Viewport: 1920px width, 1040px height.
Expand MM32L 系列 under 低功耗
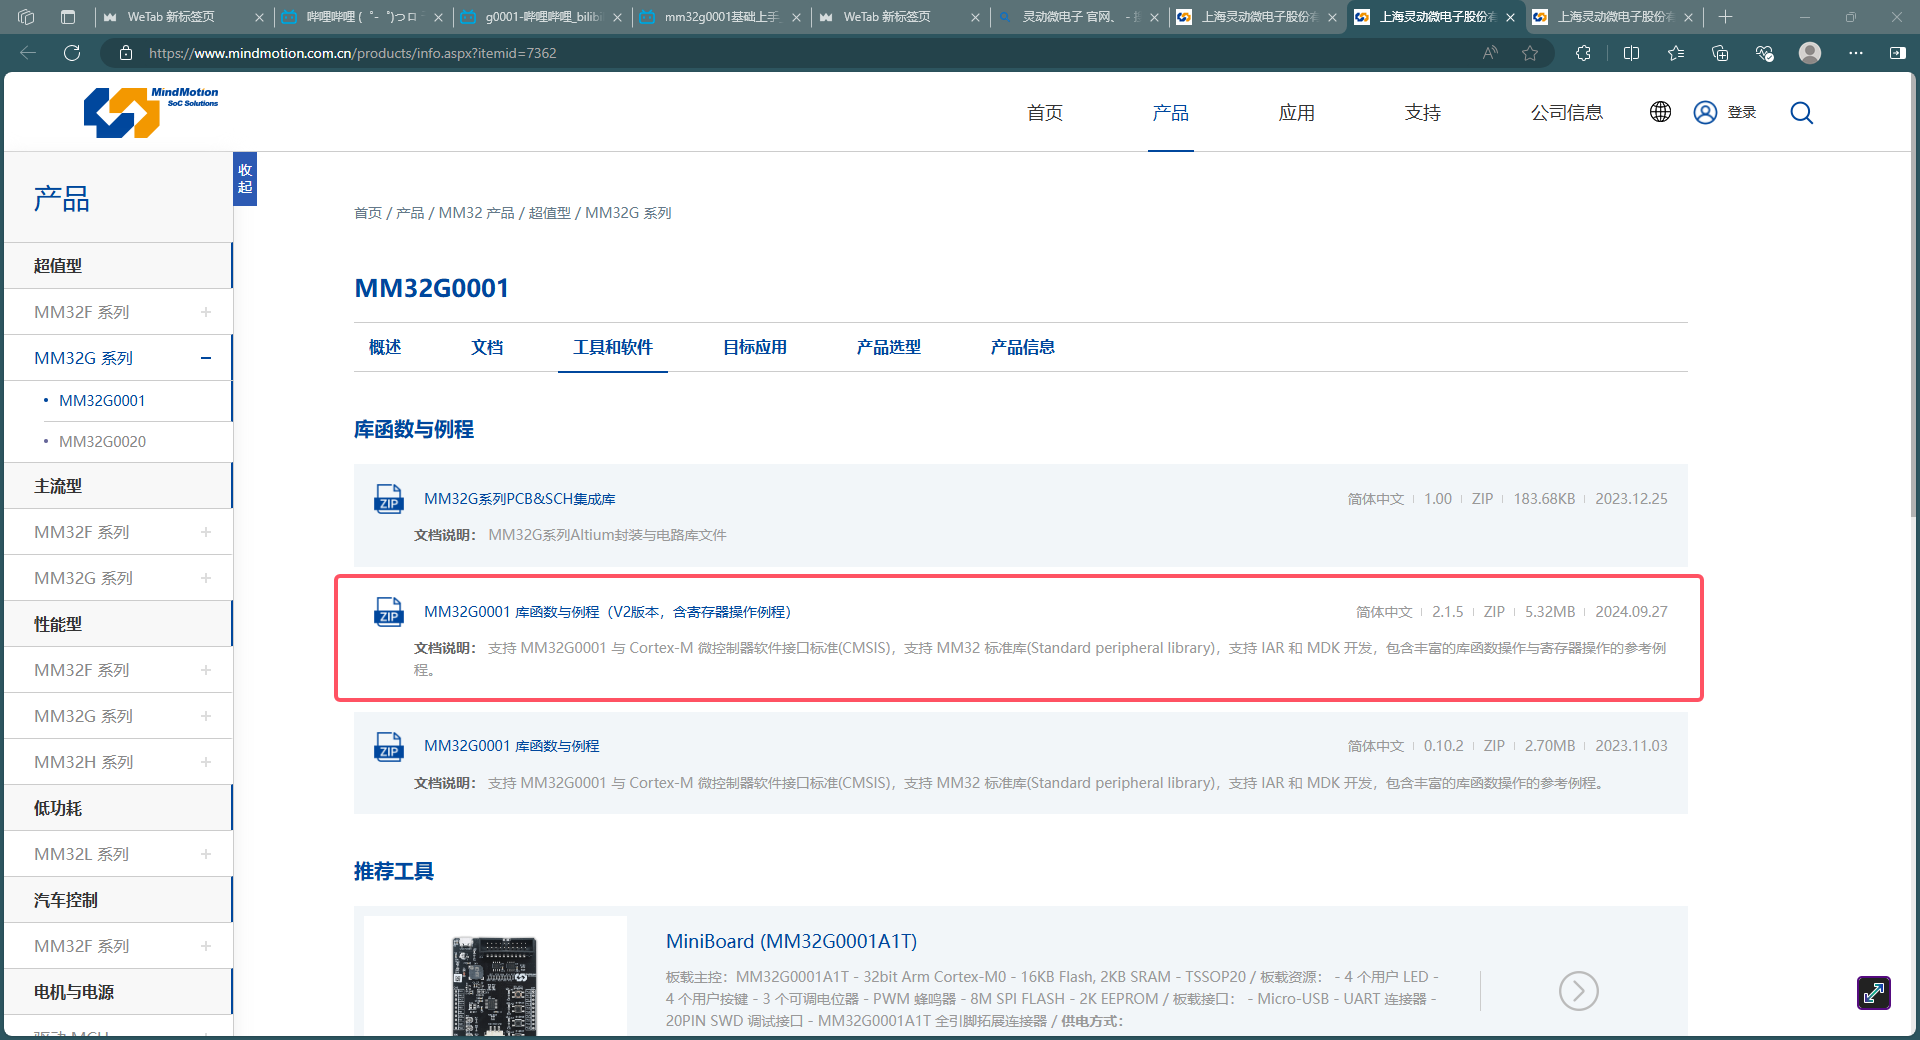pos(205,854)
